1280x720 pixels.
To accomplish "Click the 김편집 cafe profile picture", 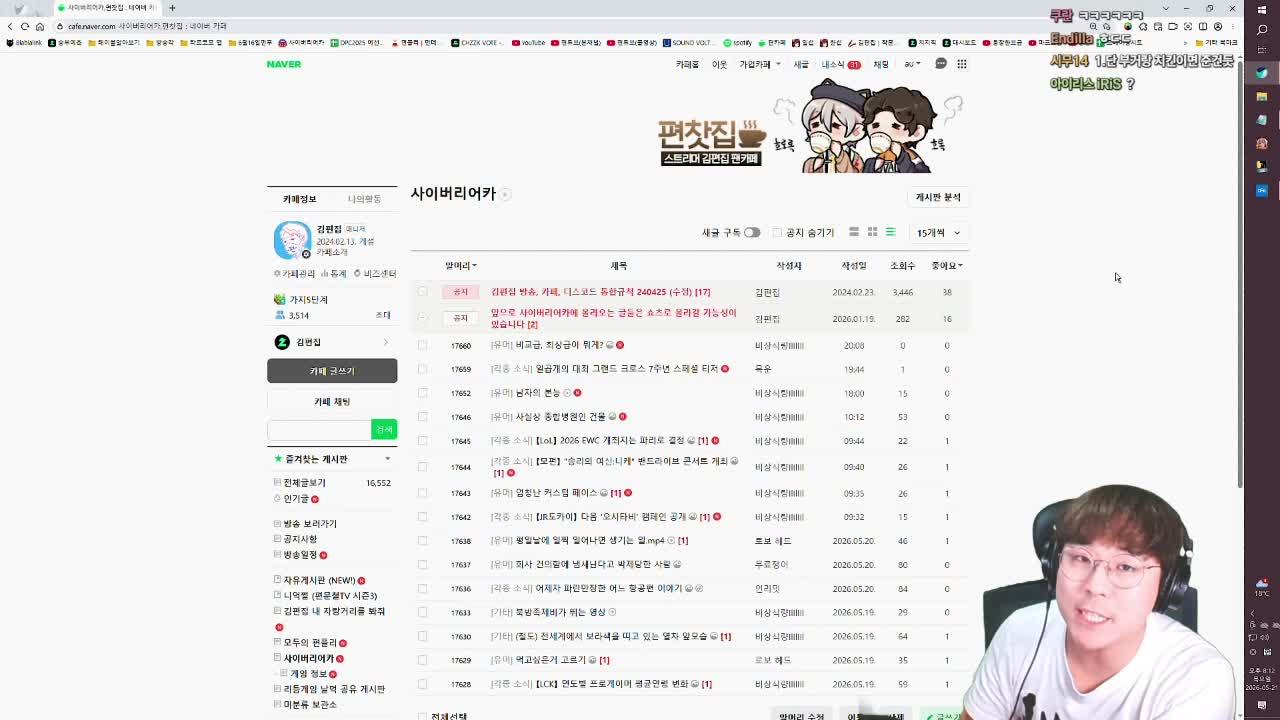I will 292,240.
